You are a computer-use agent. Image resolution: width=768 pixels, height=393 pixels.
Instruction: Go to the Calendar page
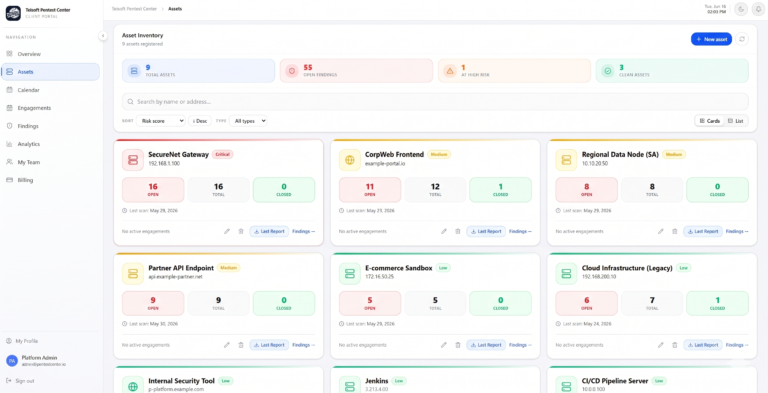click(50, 90)
